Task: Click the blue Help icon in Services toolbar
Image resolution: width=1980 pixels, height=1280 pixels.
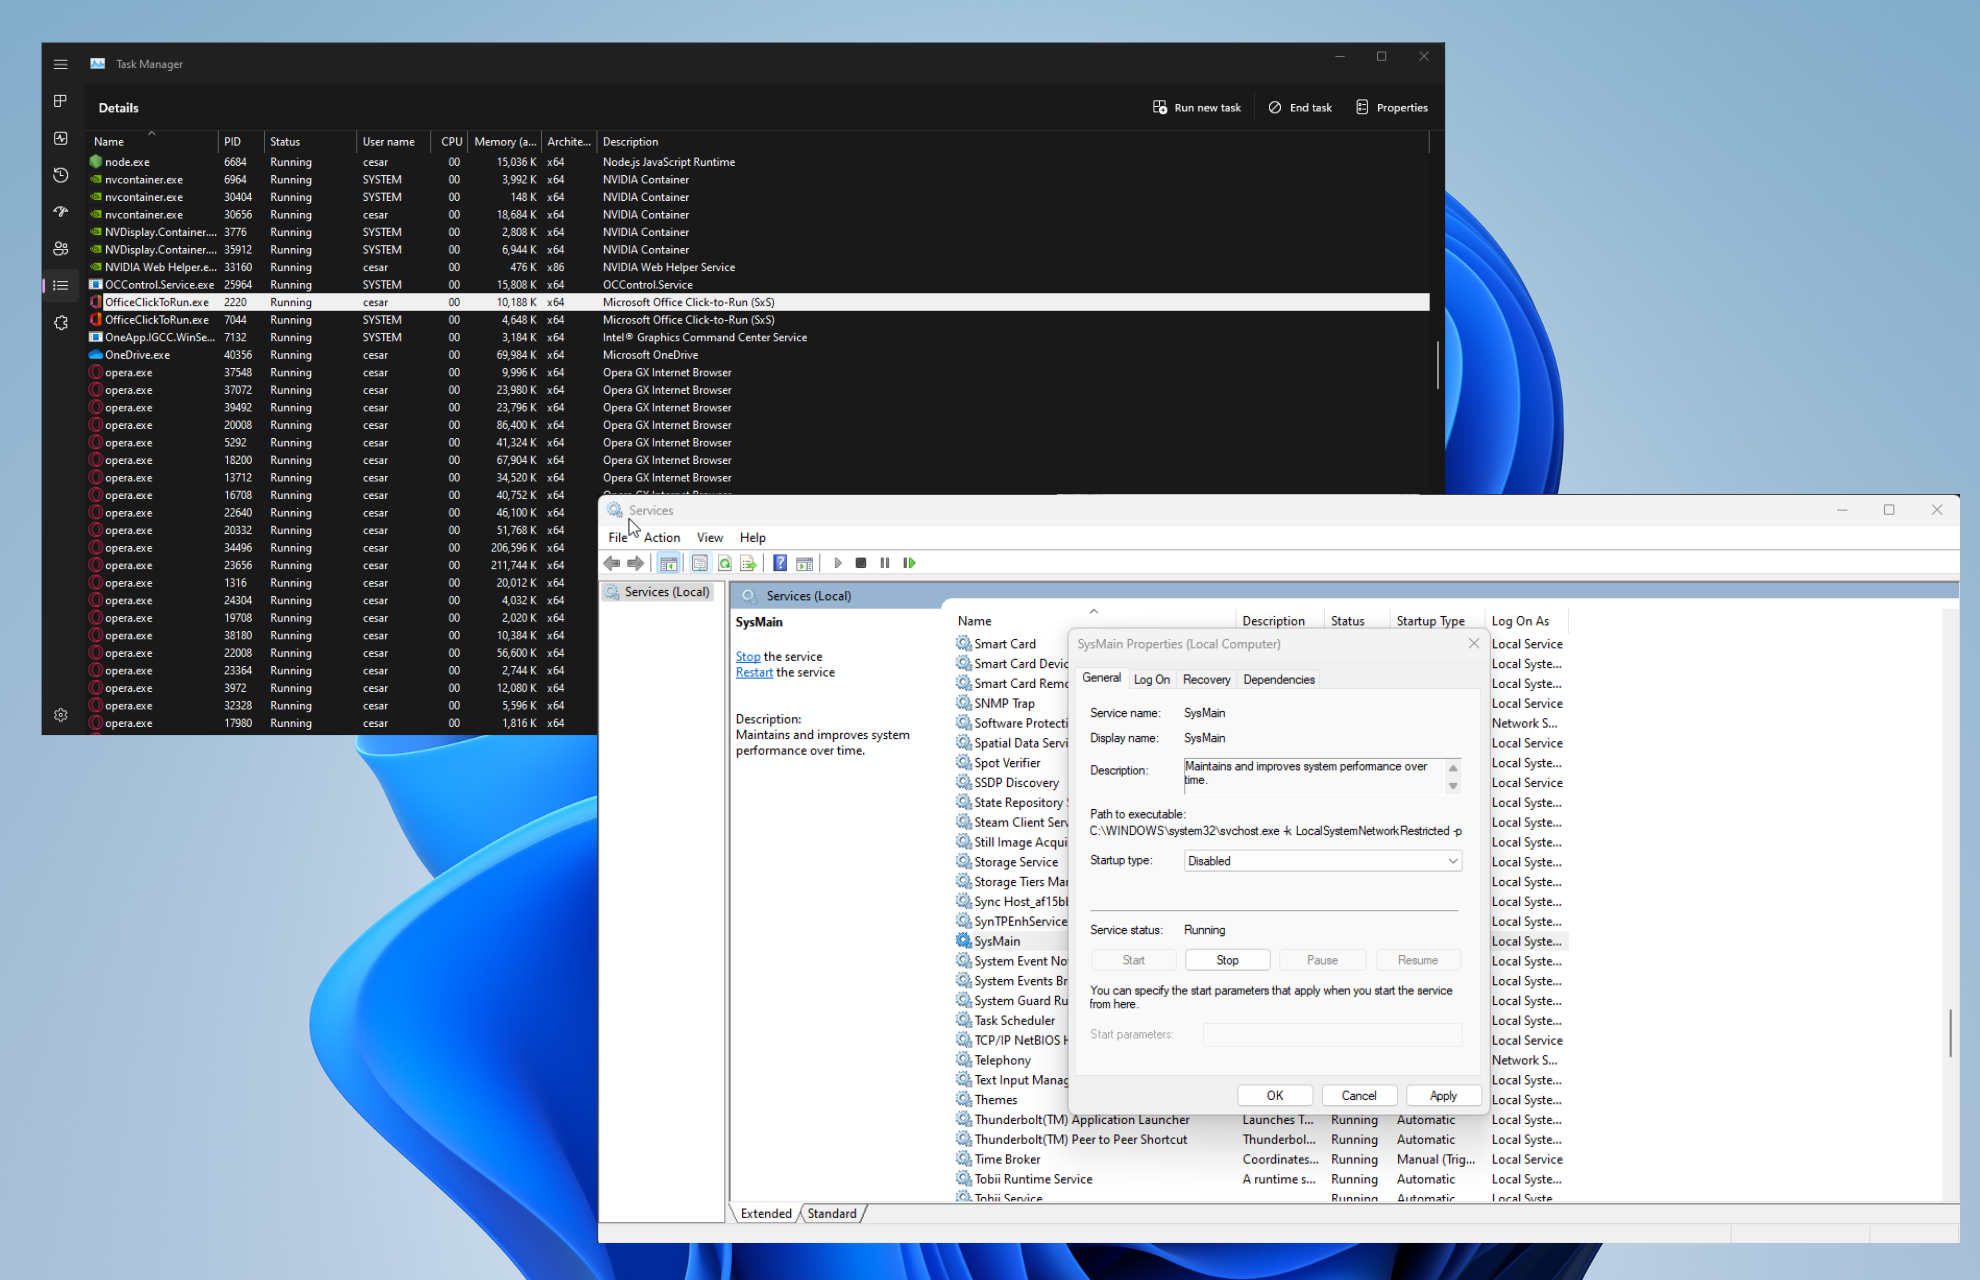Action: click(780, 563)
